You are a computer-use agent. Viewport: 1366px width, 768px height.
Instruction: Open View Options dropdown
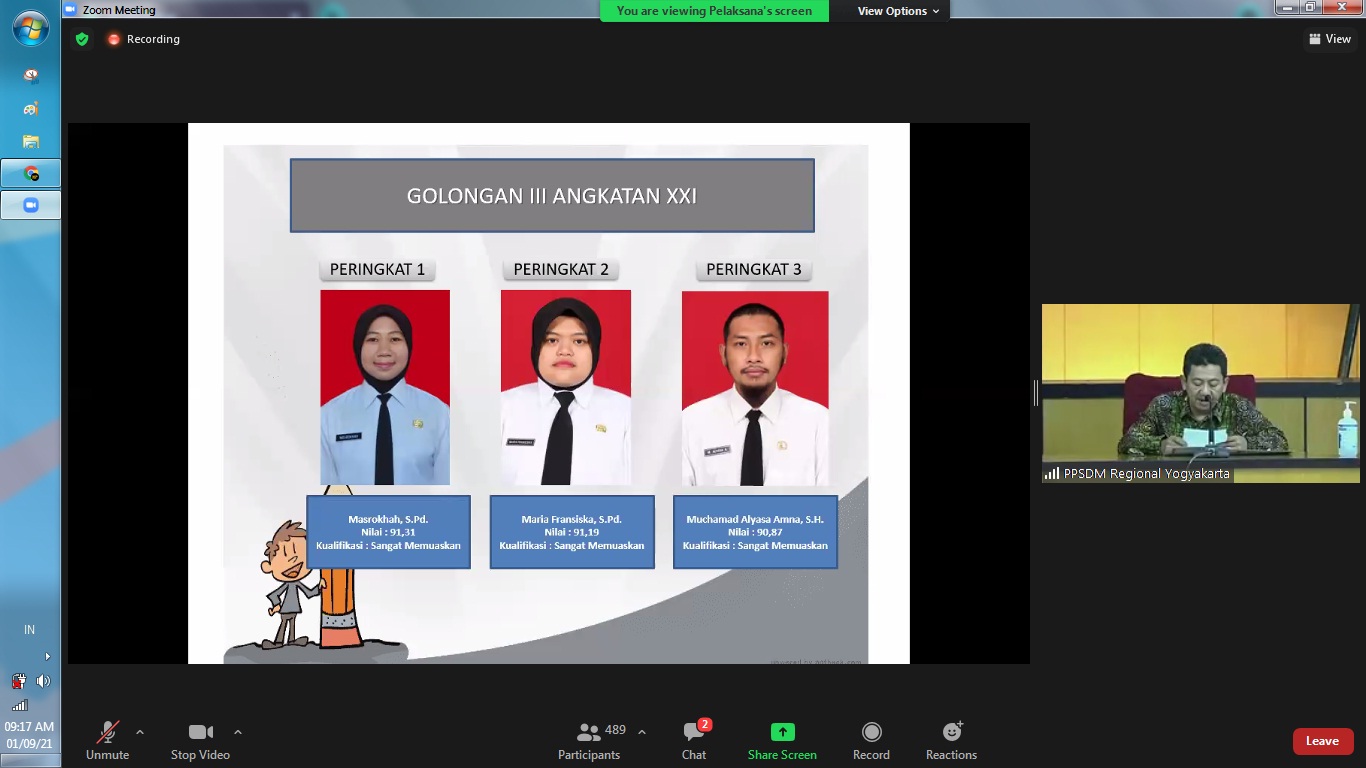pyautogui.click(x=898, y=11)
